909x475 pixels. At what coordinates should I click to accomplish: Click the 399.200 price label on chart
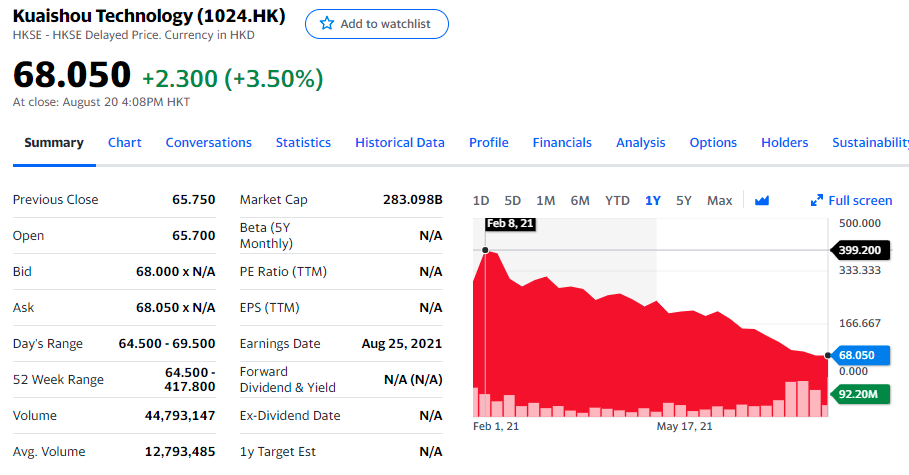[860, 250]
